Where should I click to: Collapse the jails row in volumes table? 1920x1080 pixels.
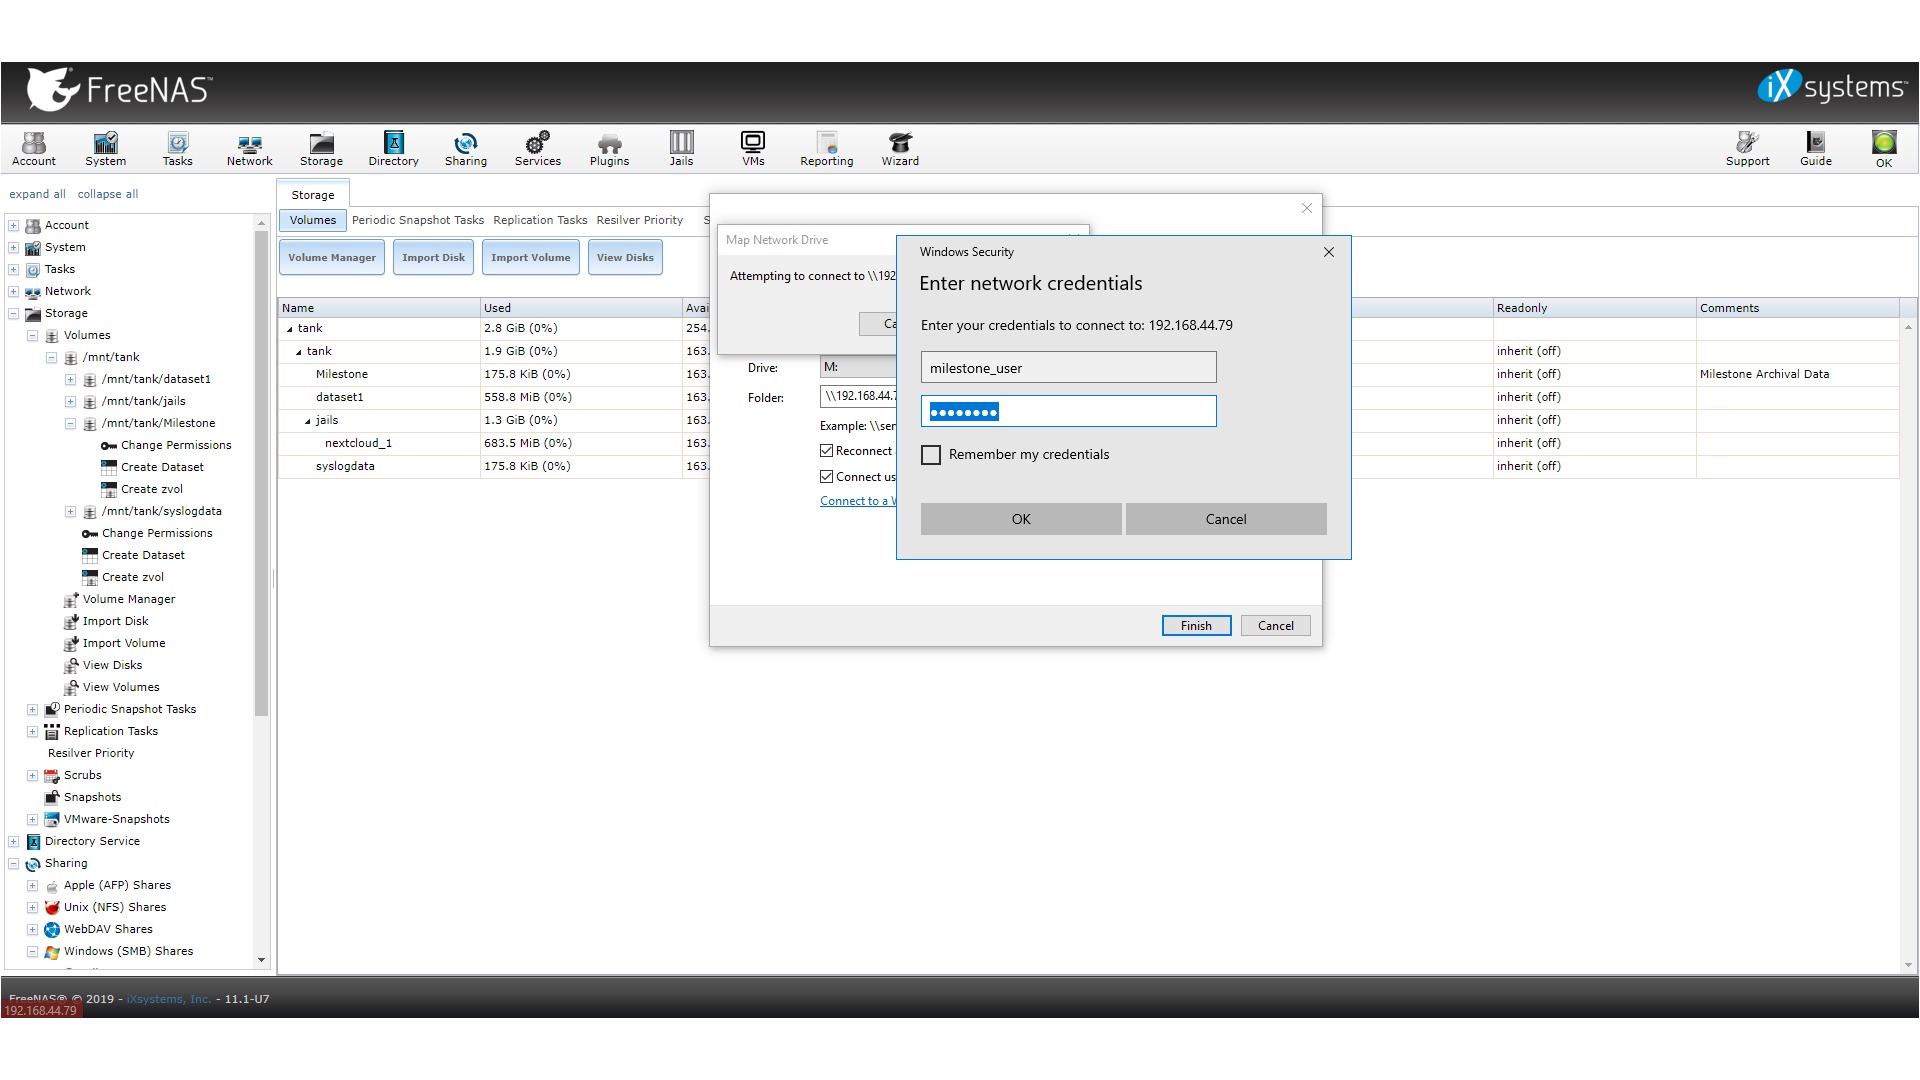pos(308,421)
